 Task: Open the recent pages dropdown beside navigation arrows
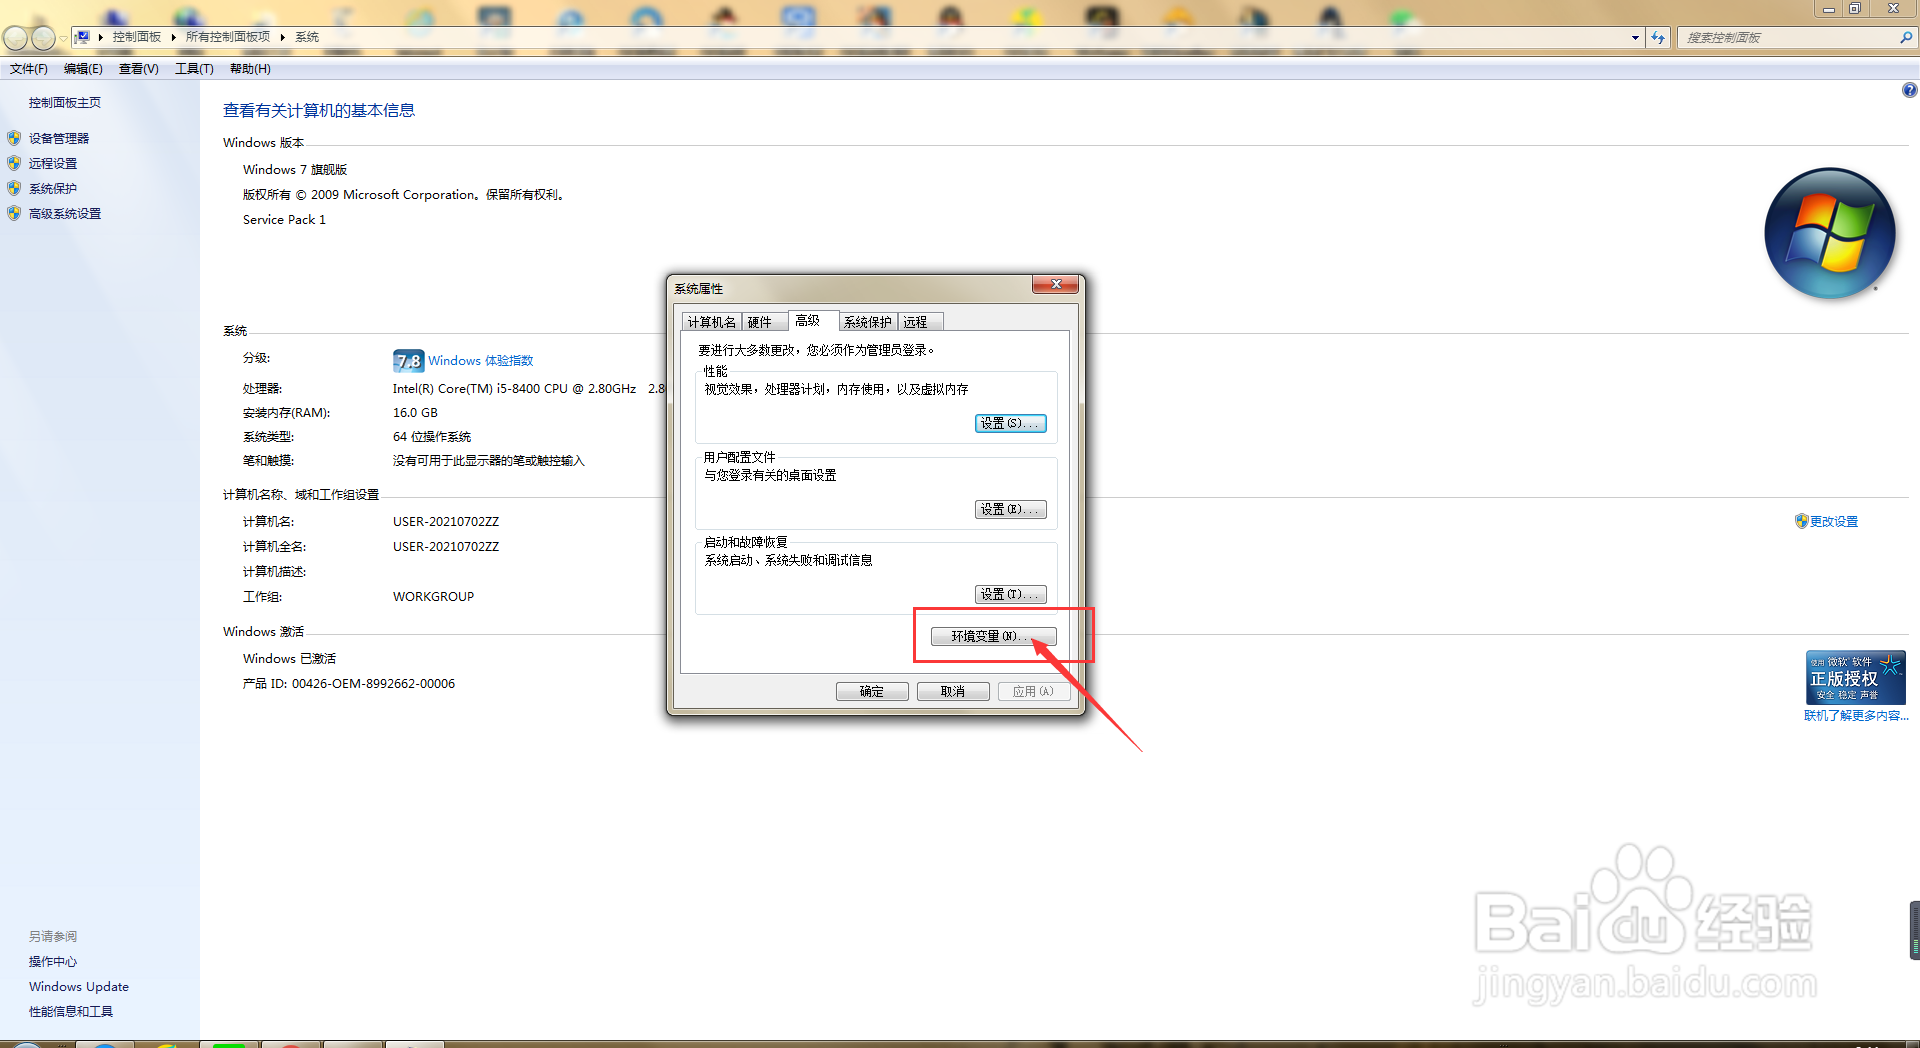63,38
